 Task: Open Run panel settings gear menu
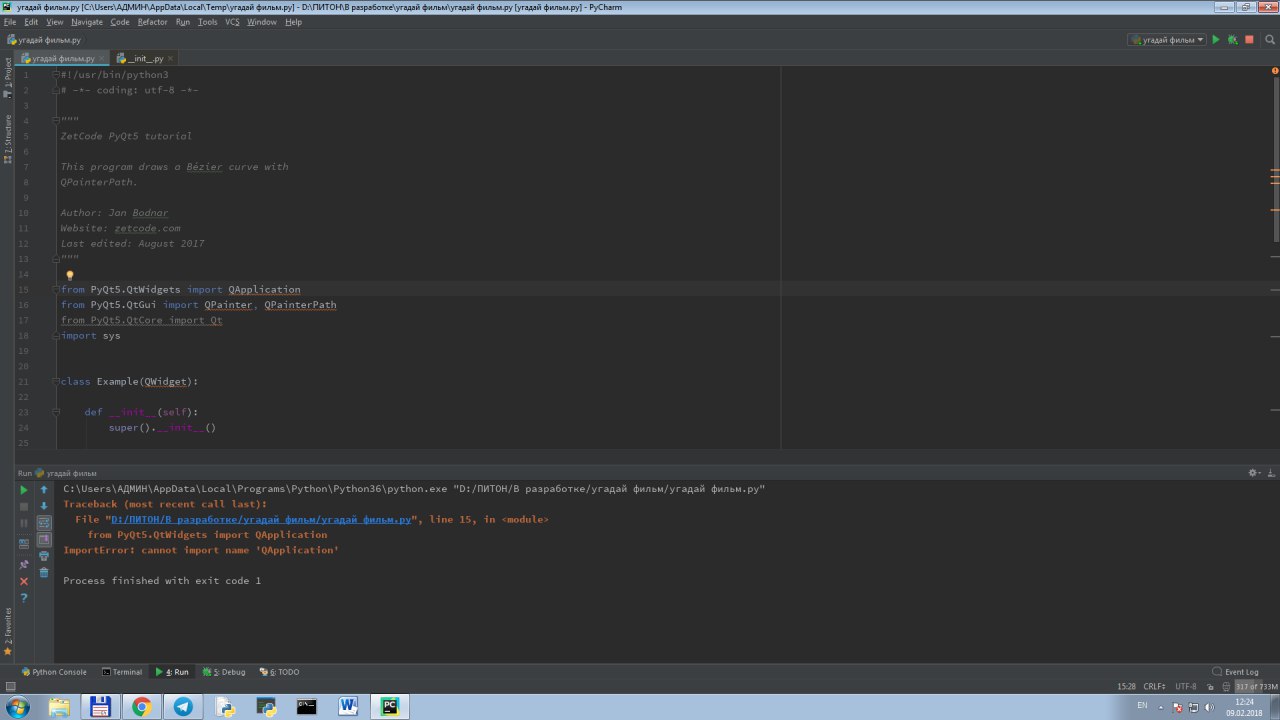(1254, 473)
